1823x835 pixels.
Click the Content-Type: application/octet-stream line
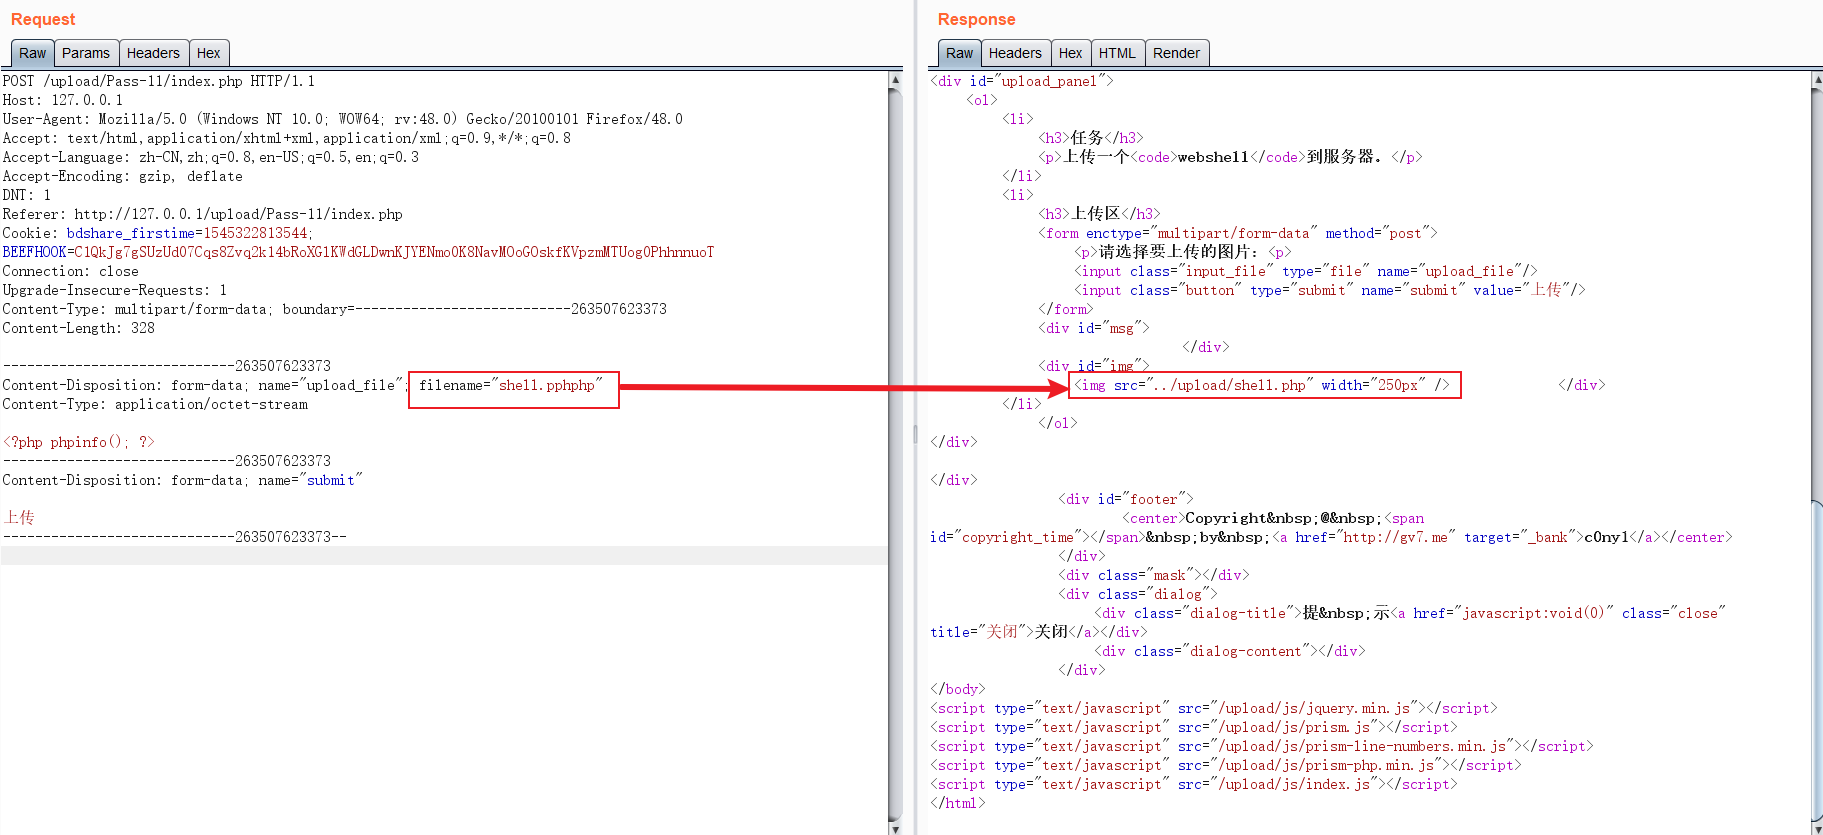tap(155, 404)
